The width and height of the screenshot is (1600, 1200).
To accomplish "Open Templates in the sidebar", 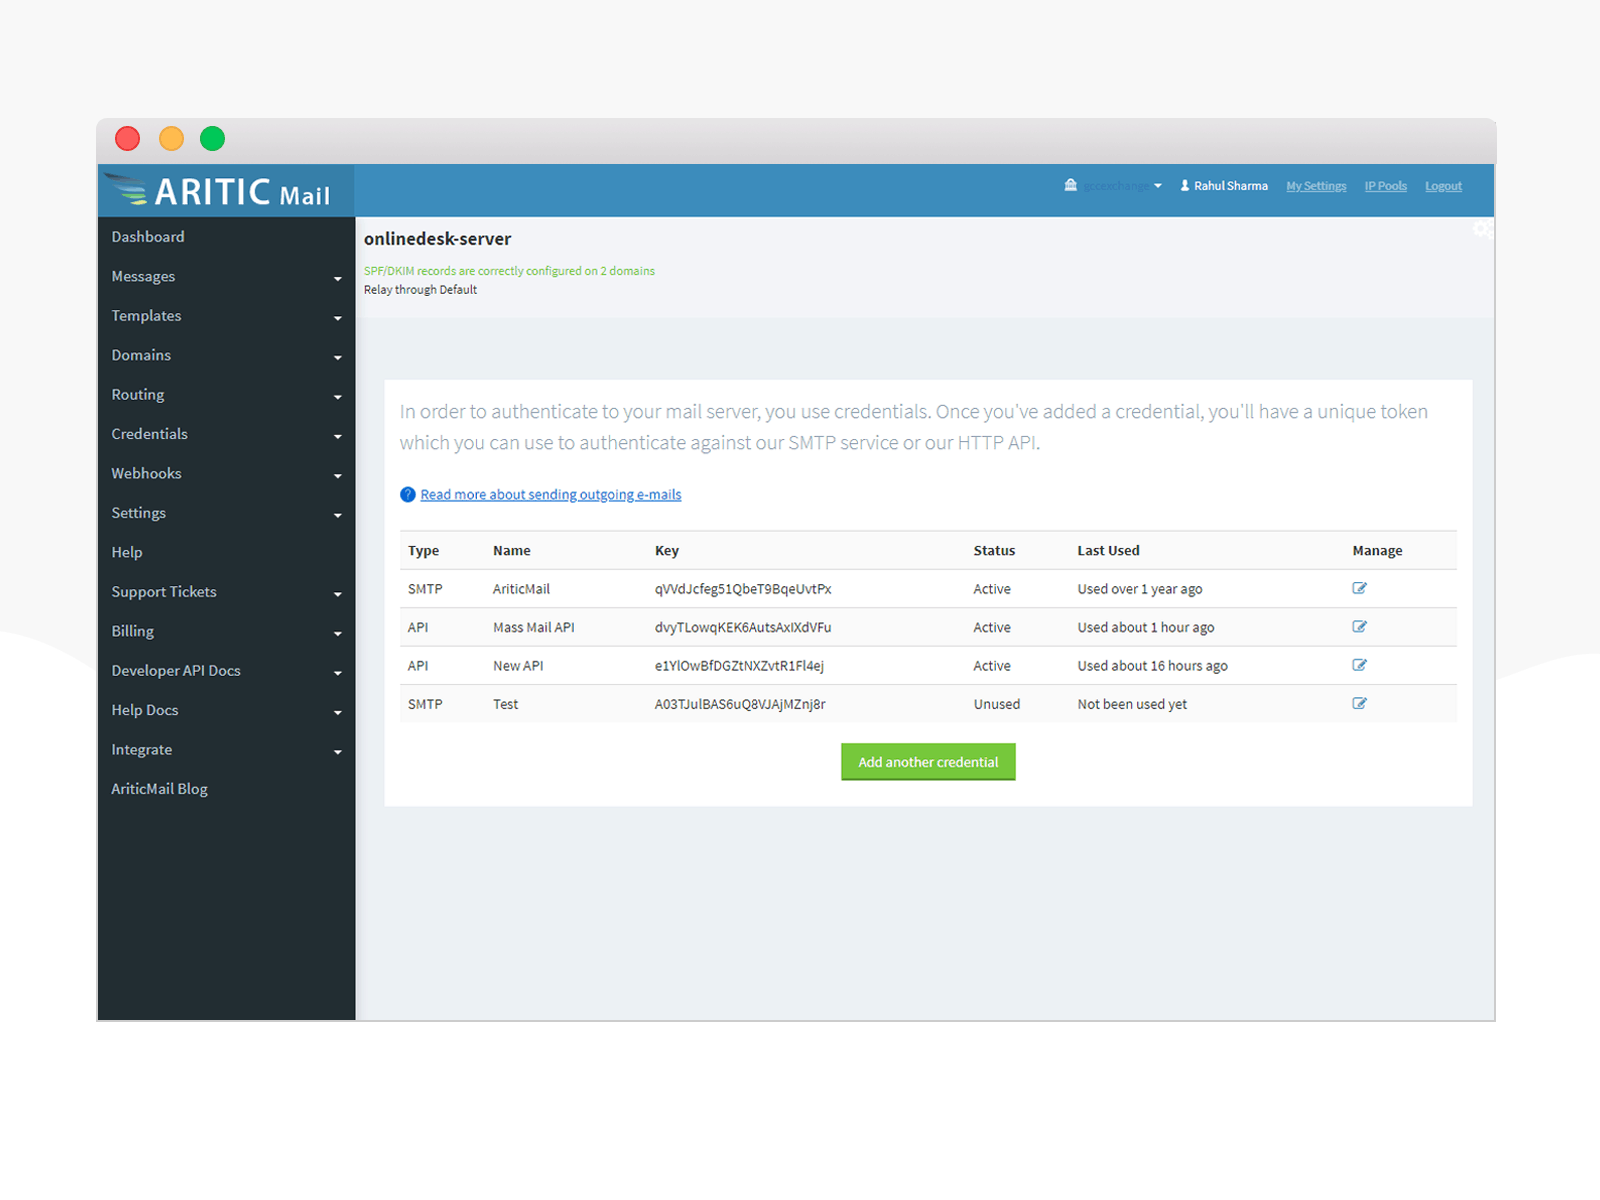I will pos(146,315).
